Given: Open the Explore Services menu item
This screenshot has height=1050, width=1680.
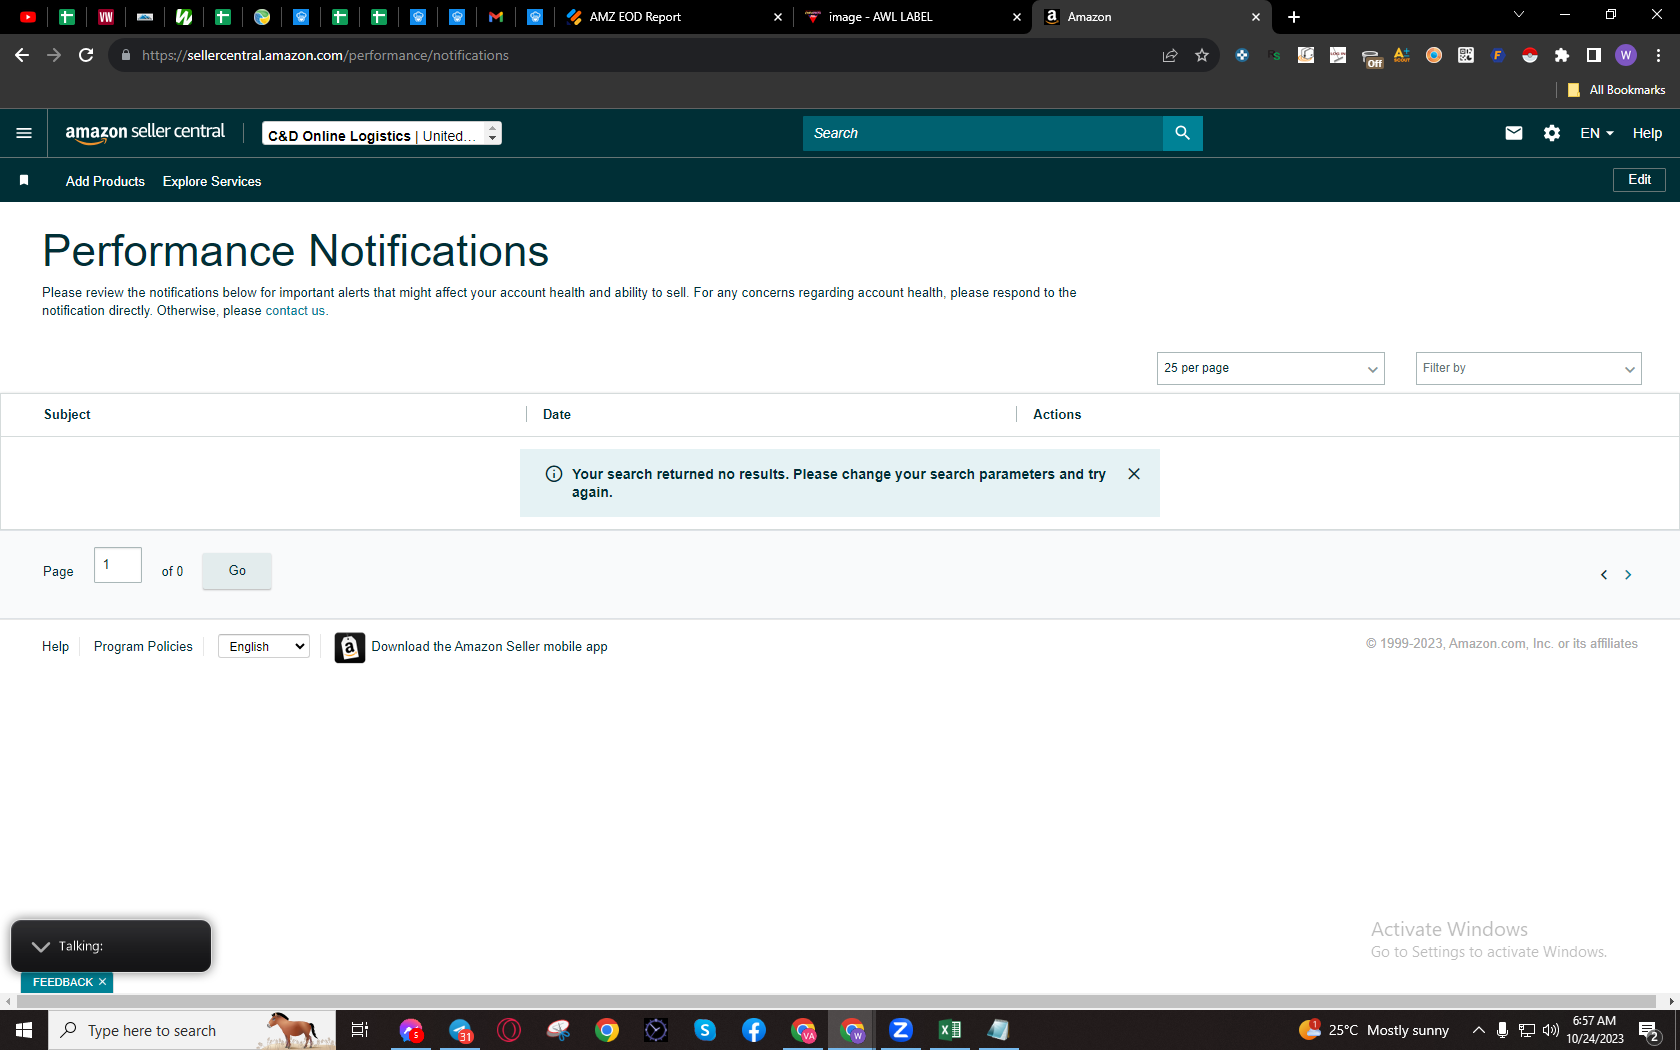Looking at the screenshot, I should pos(212,181).
